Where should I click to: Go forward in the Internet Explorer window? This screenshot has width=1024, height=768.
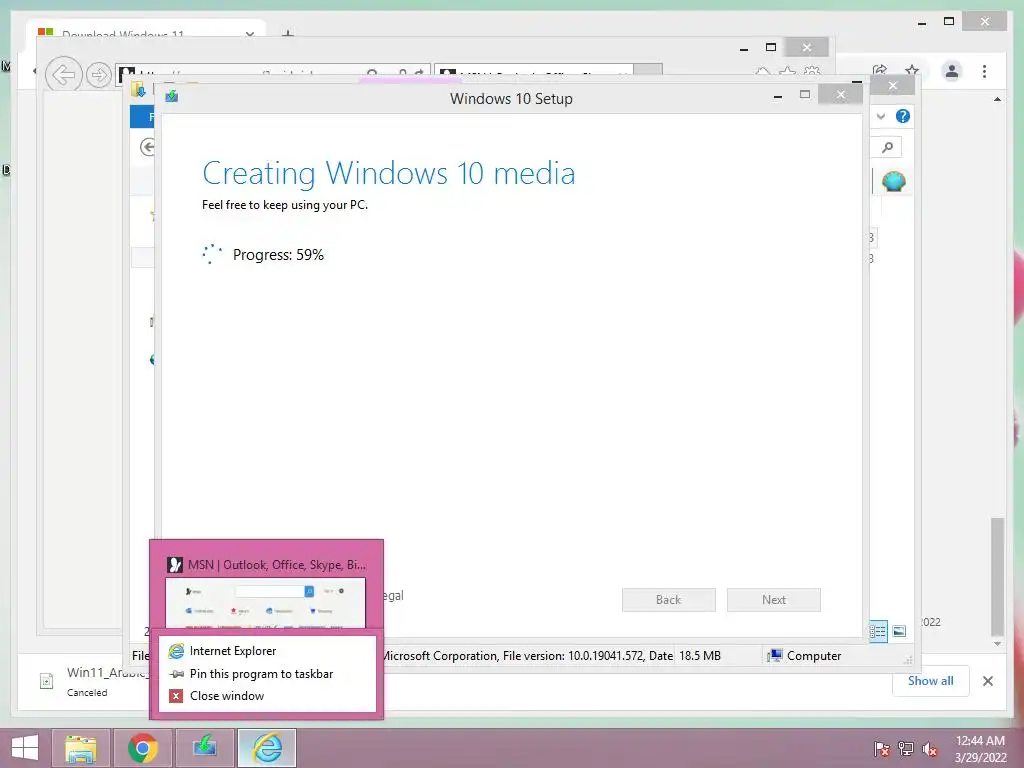click(x=98, y=75)
